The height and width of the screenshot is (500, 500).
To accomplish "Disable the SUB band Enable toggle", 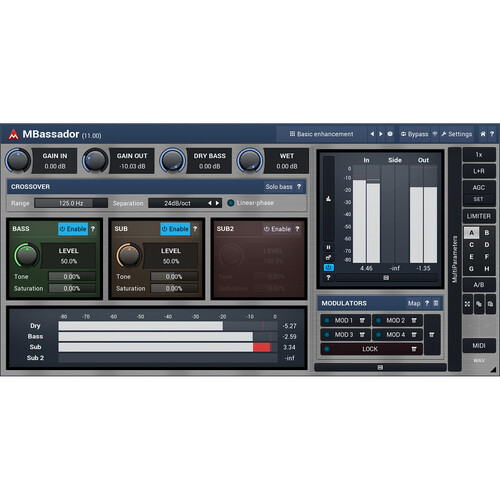I will coord(175,229).
